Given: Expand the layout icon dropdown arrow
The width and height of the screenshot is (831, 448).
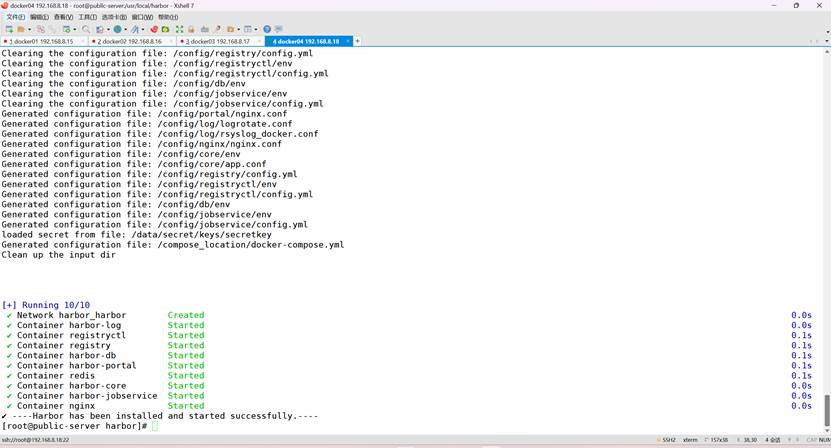Looking at the screenshot, I should coord(256,29).
